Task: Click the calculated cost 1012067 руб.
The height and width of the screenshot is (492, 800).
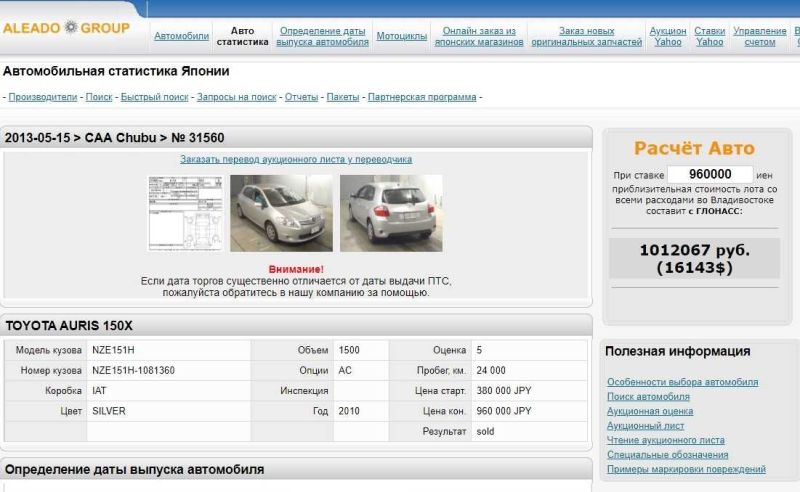Action: pos(694,259)
